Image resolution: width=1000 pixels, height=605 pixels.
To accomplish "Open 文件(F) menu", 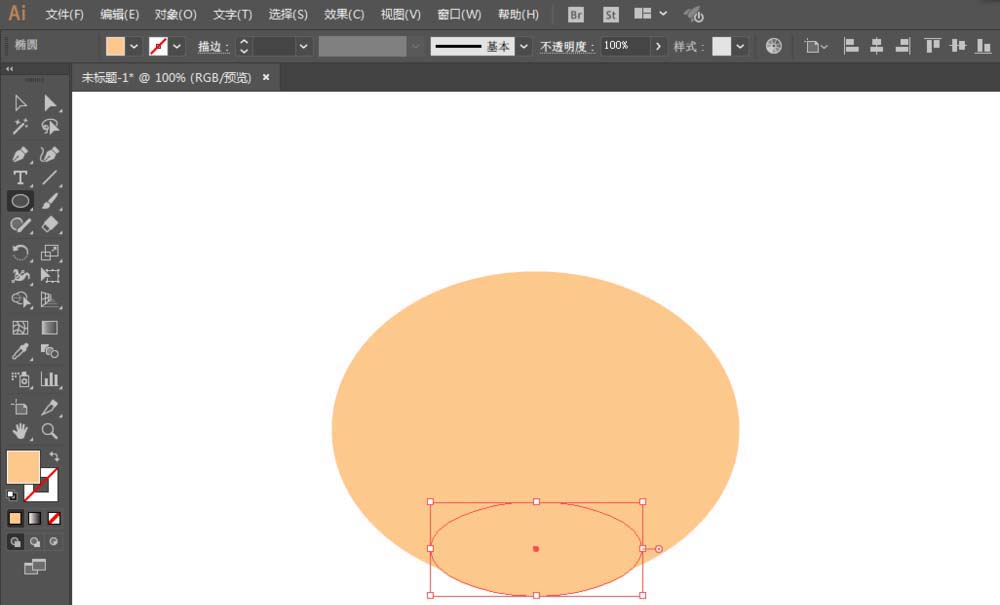I will (64, 14).
